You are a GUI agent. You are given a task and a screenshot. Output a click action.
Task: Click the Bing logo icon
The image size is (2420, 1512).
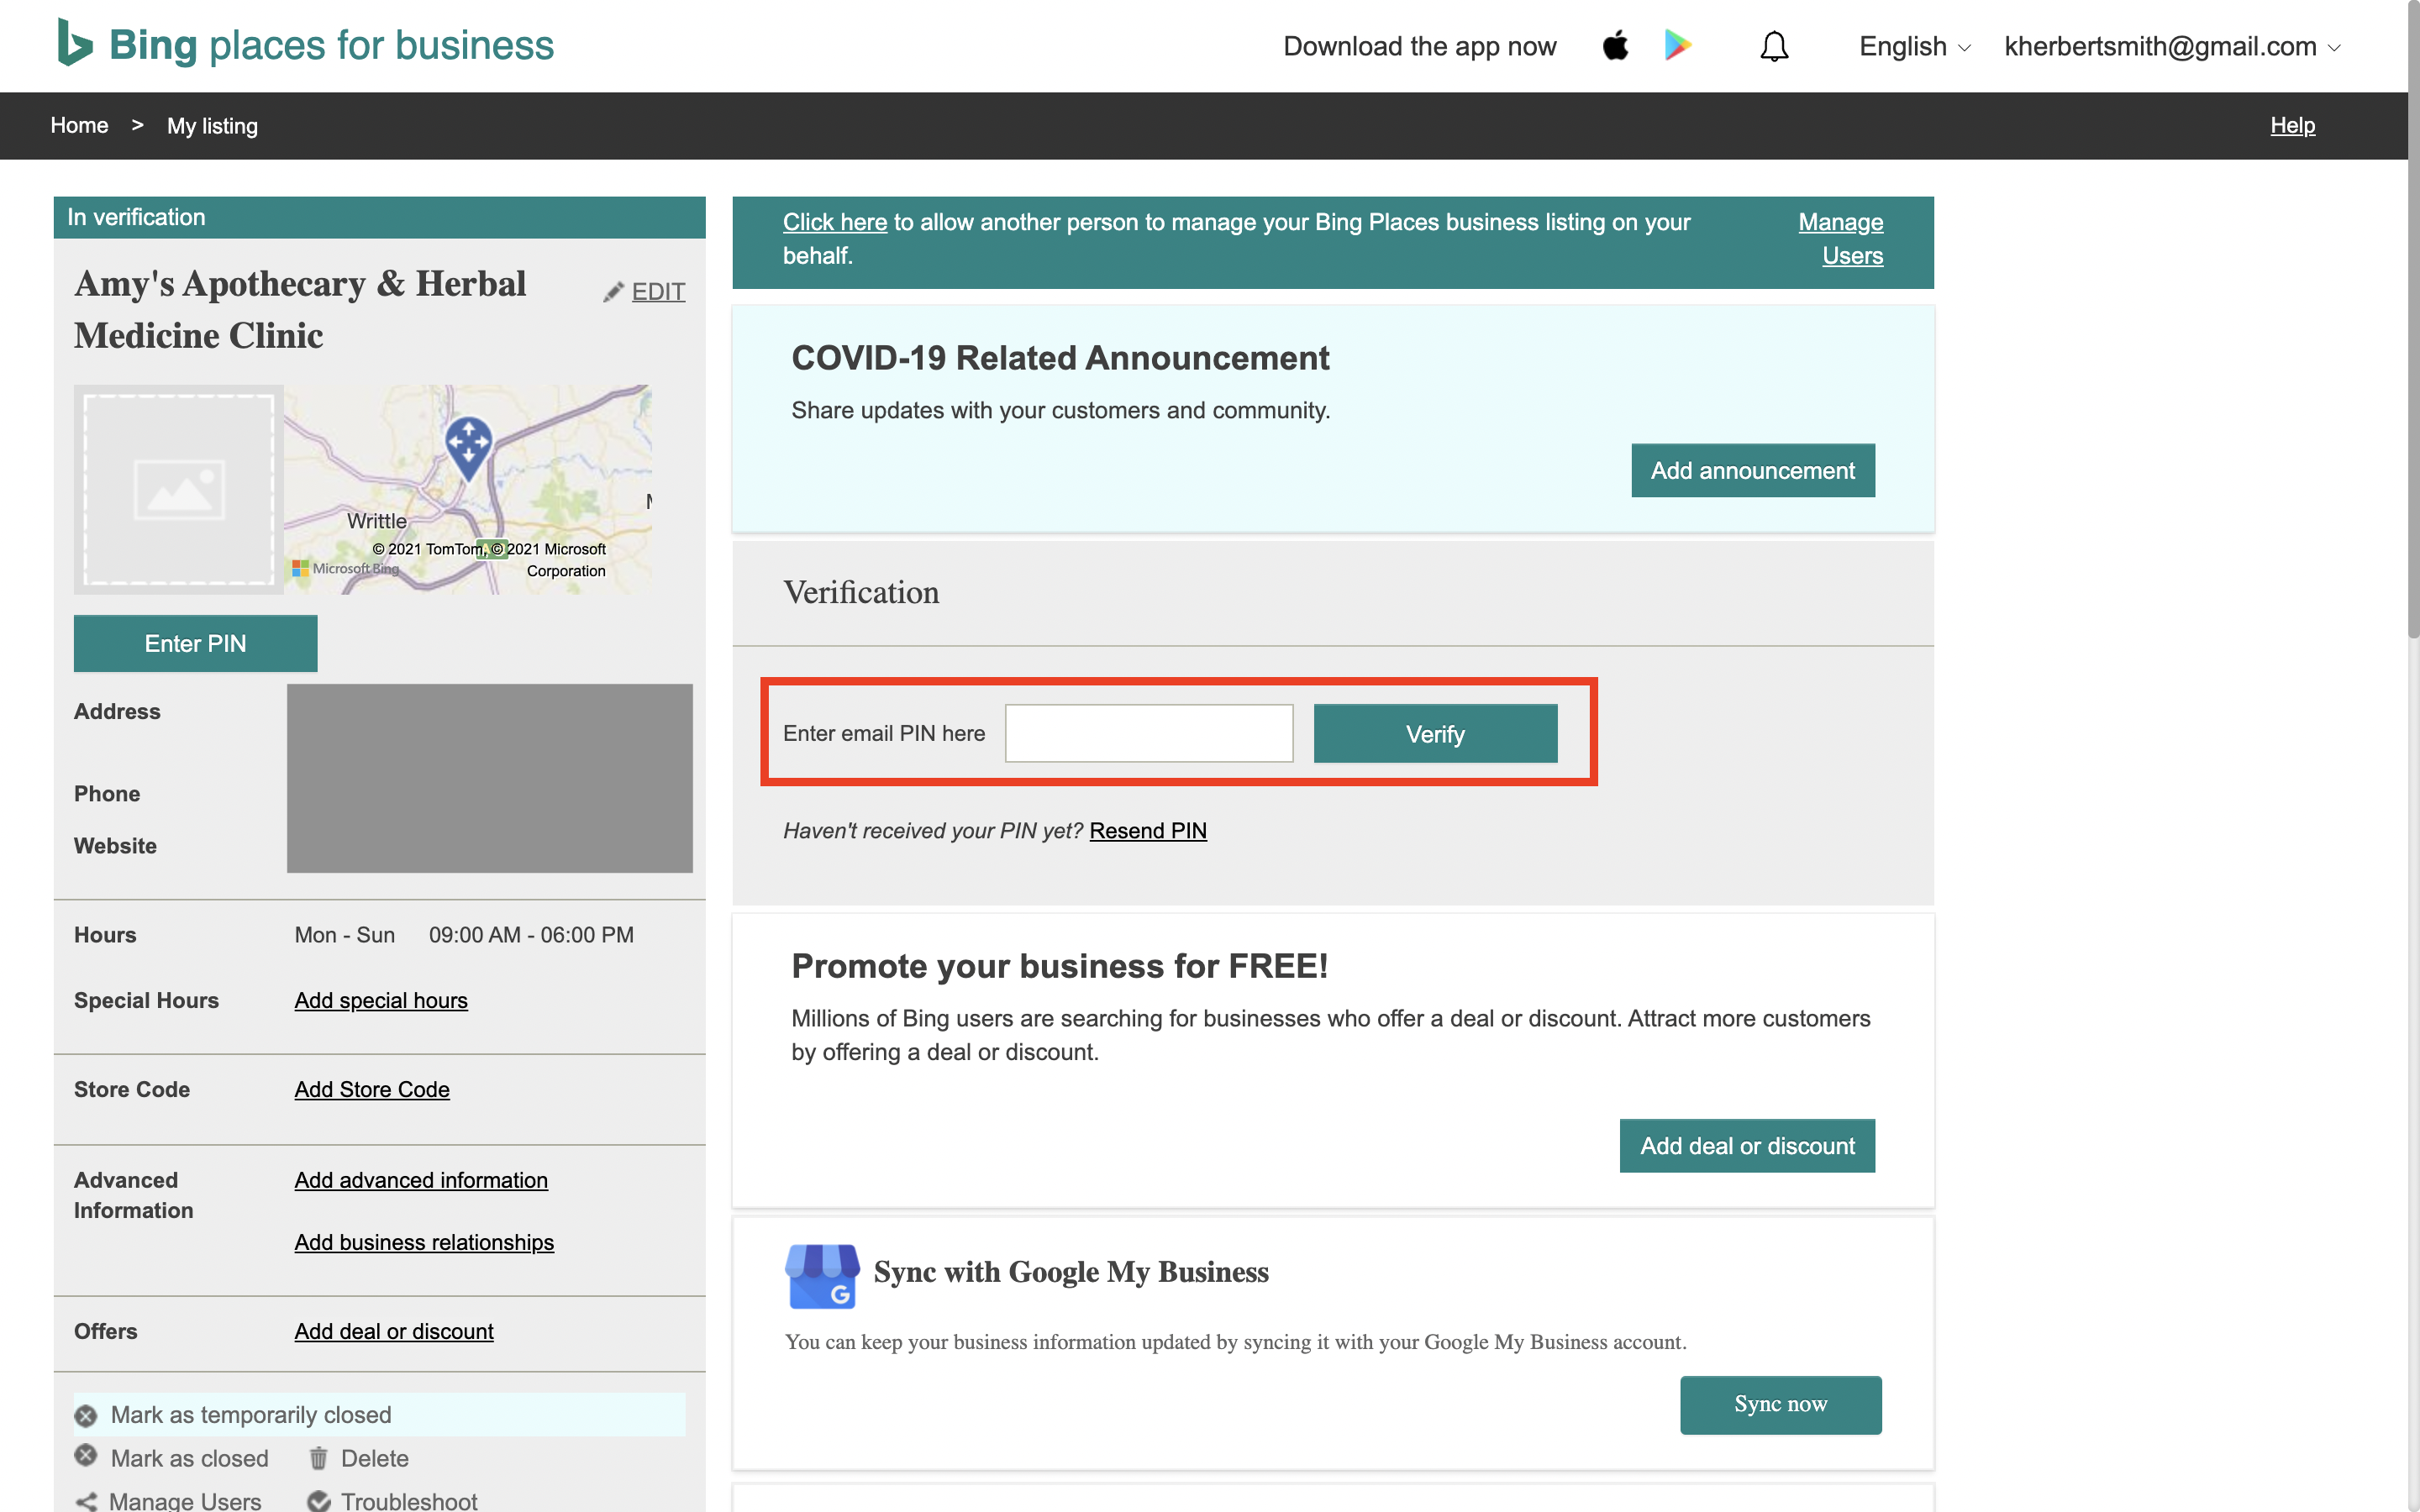coord(75,43)
